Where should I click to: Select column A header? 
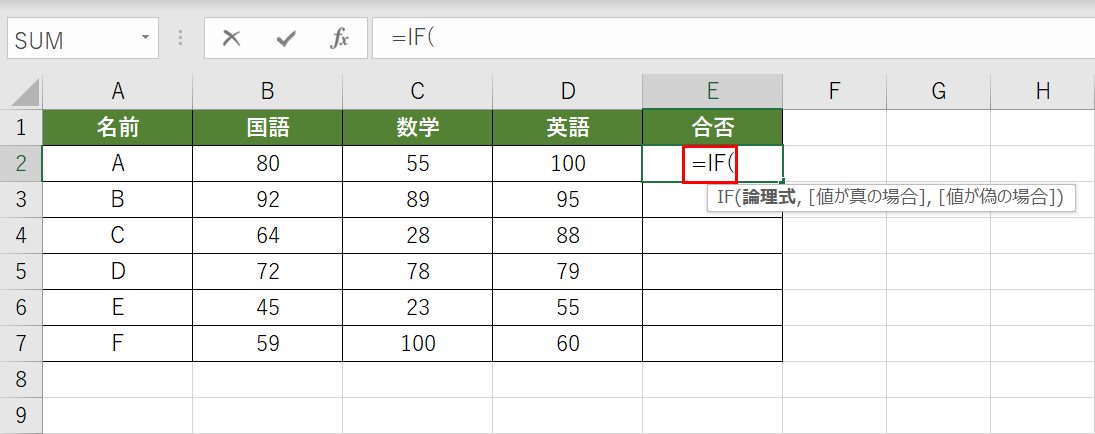pos(118,91)
